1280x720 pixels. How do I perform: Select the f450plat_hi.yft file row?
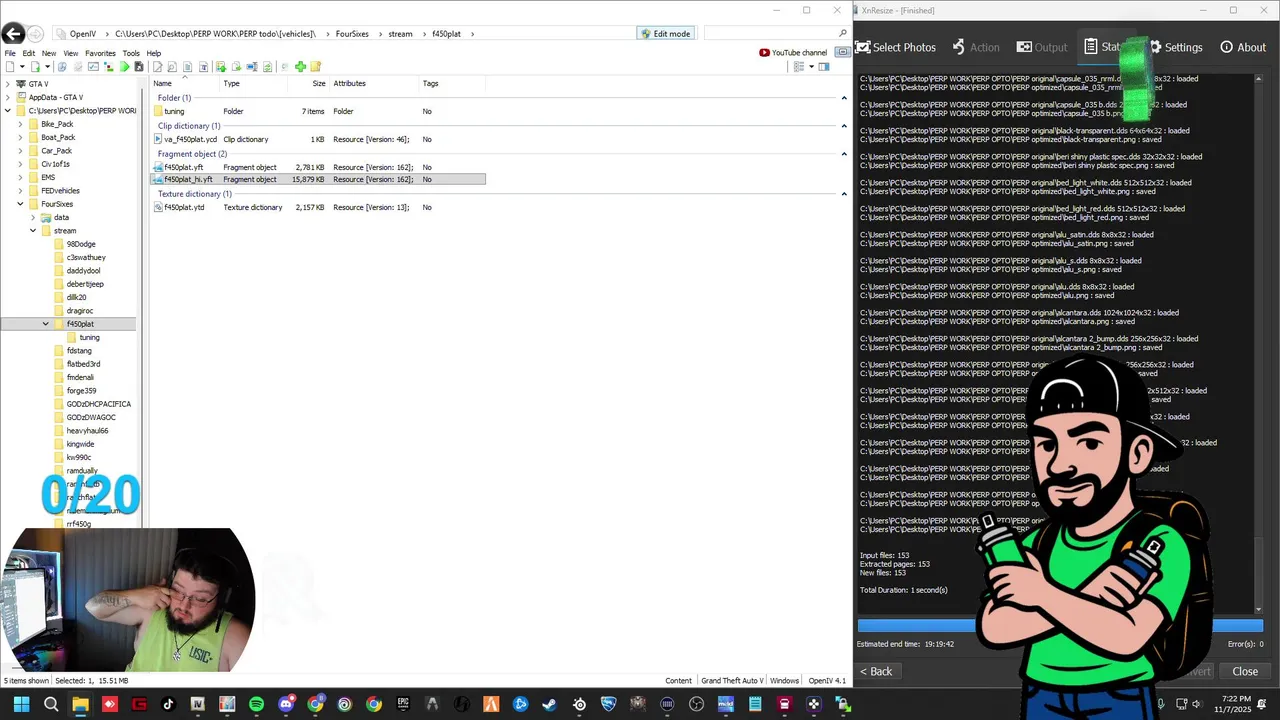point(318,179)
